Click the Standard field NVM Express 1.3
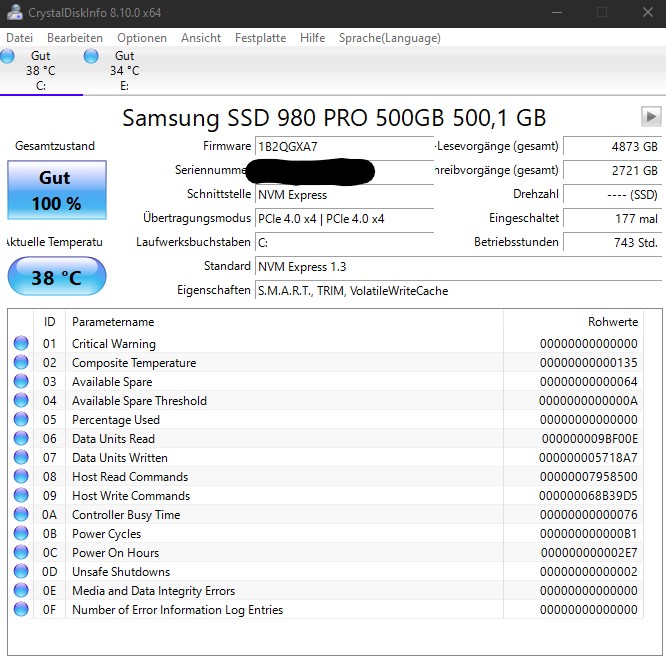Screen dimensions: 666x658 (458, 266)
